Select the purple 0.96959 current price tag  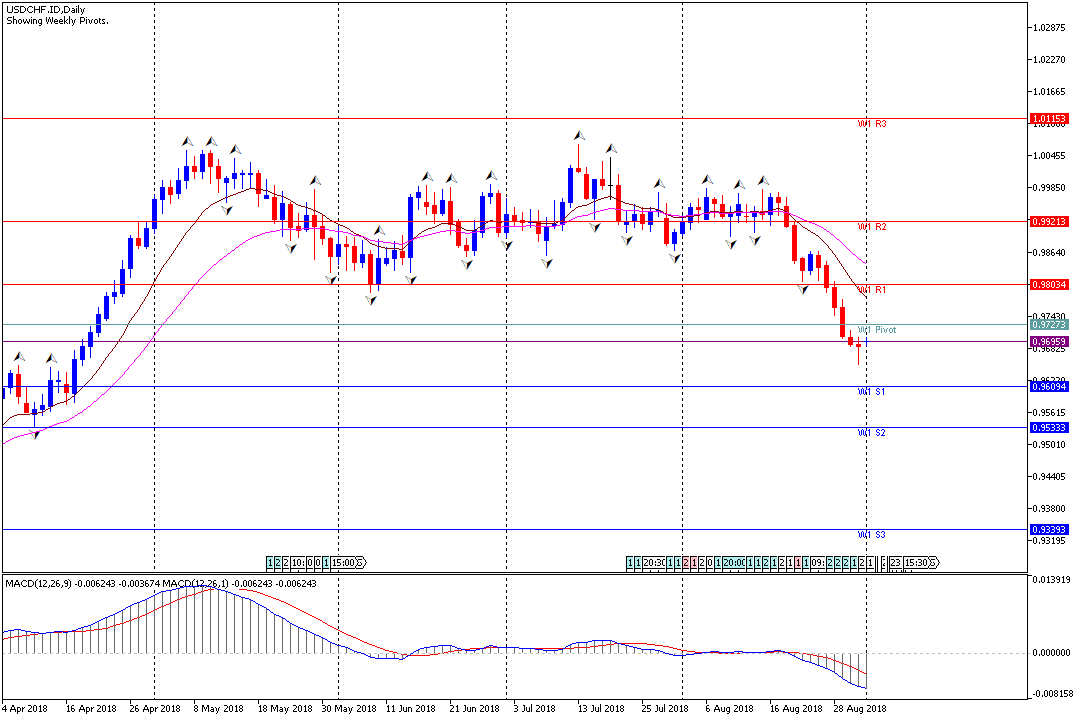coord(1049,342)
